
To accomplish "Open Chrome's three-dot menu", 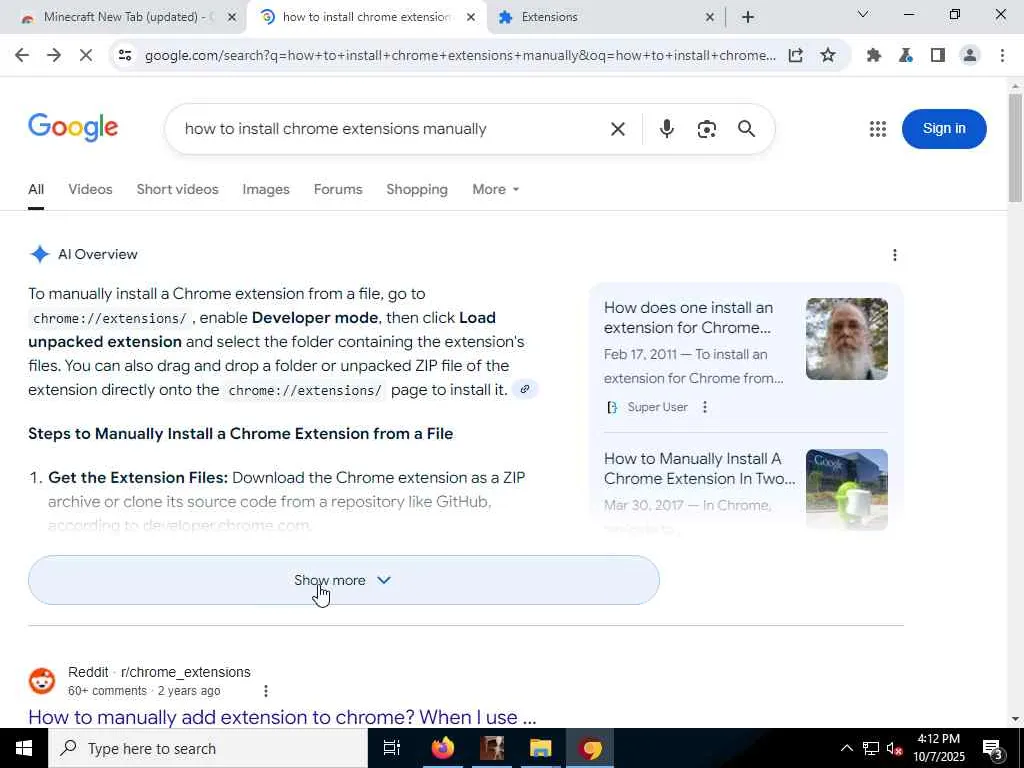I will point(1002,56).
